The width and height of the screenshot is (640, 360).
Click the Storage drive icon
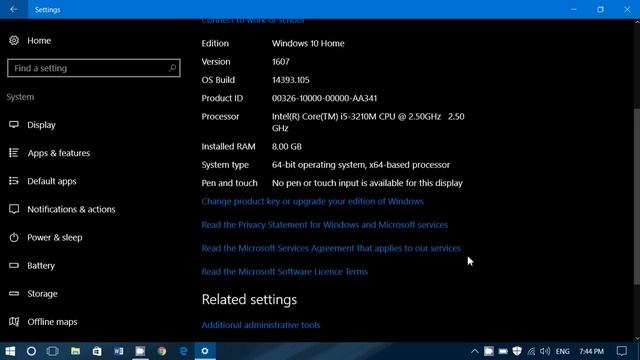click(x=14, y=293)
